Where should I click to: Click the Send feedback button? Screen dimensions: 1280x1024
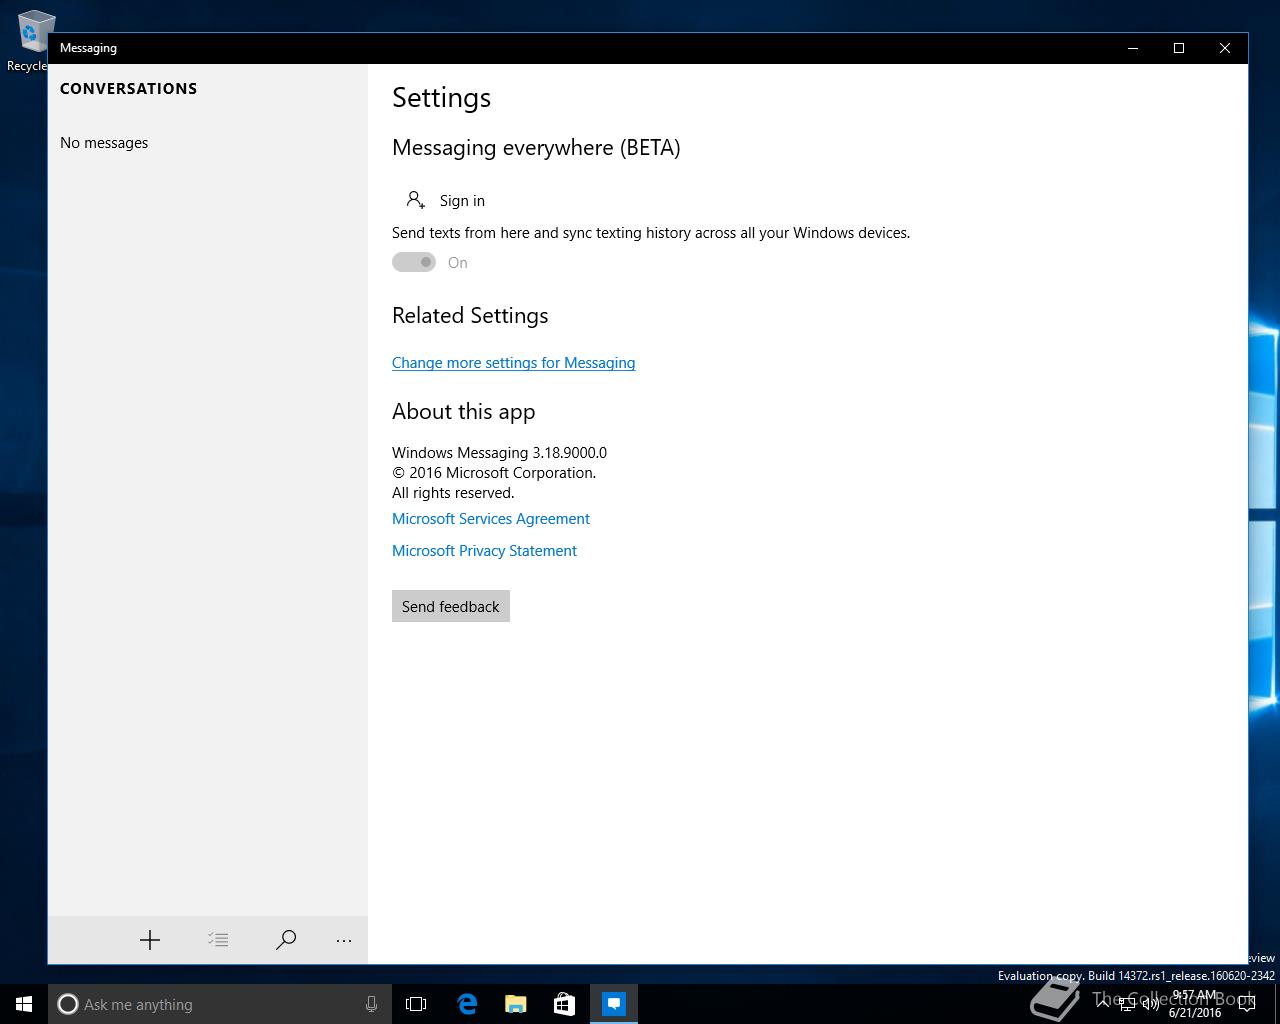(x=451, y=606)
